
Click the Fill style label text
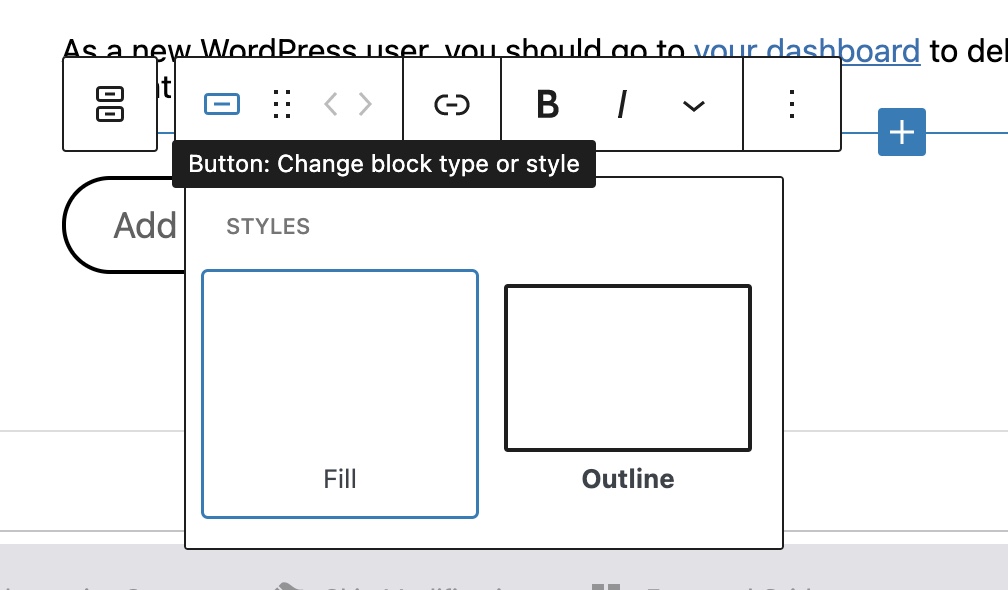point(340,479)
